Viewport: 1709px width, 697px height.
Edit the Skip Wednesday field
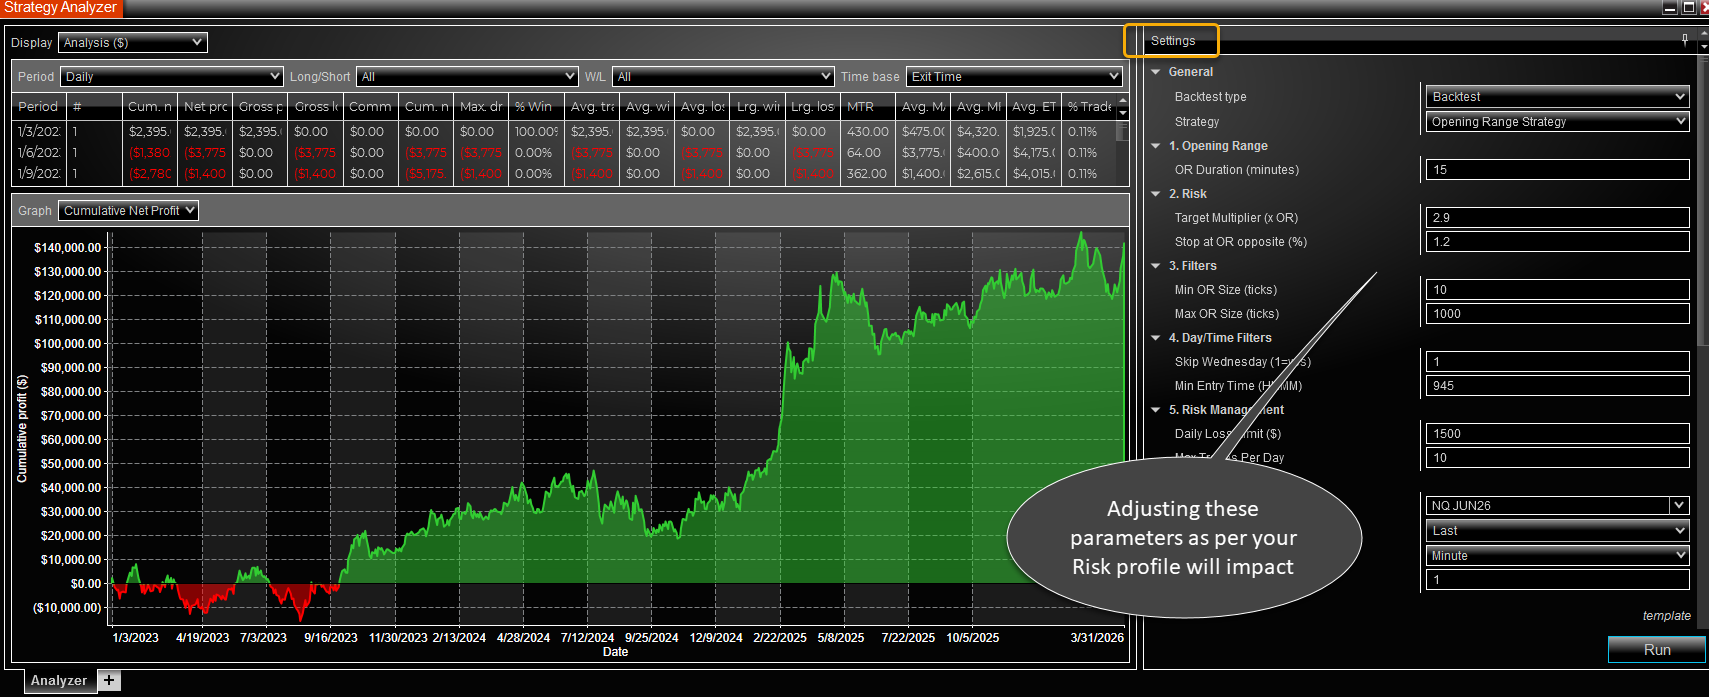pos(1557,362)
